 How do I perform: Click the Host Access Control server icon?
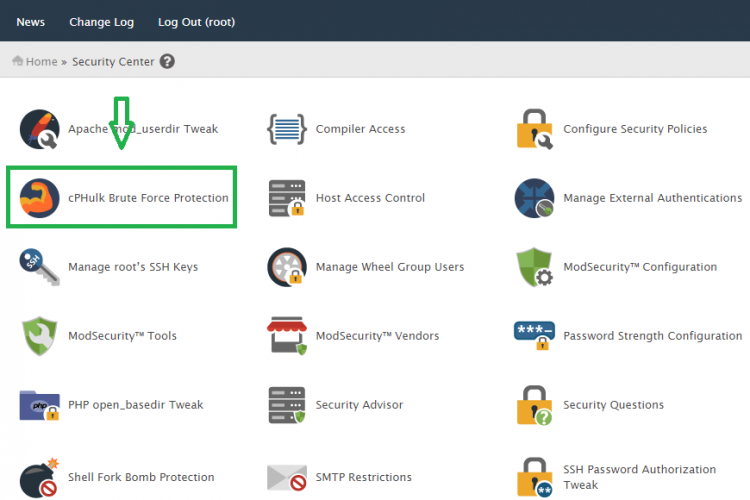[287, 198]
